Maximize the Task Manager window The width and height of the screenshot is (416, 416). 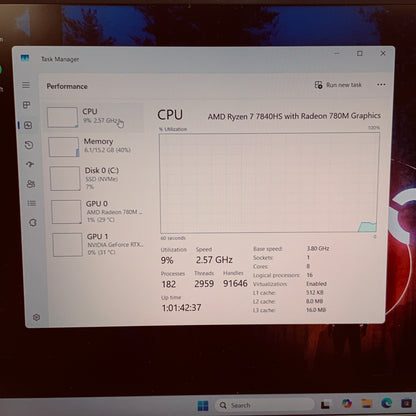click(x=360, y=53)
